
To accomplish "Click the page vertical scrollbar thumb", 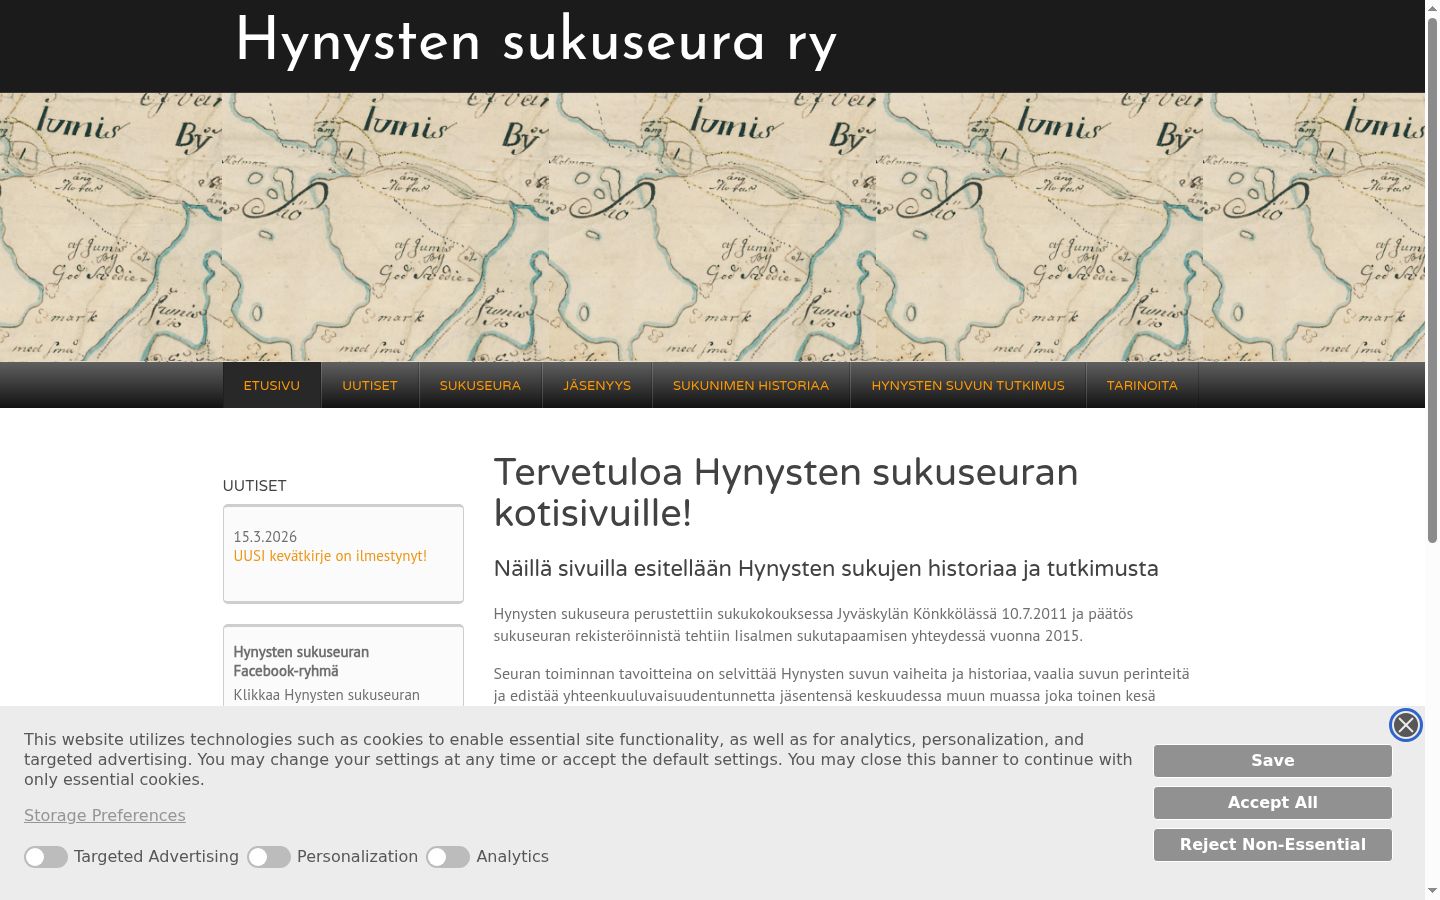I will click(1432, 280).
